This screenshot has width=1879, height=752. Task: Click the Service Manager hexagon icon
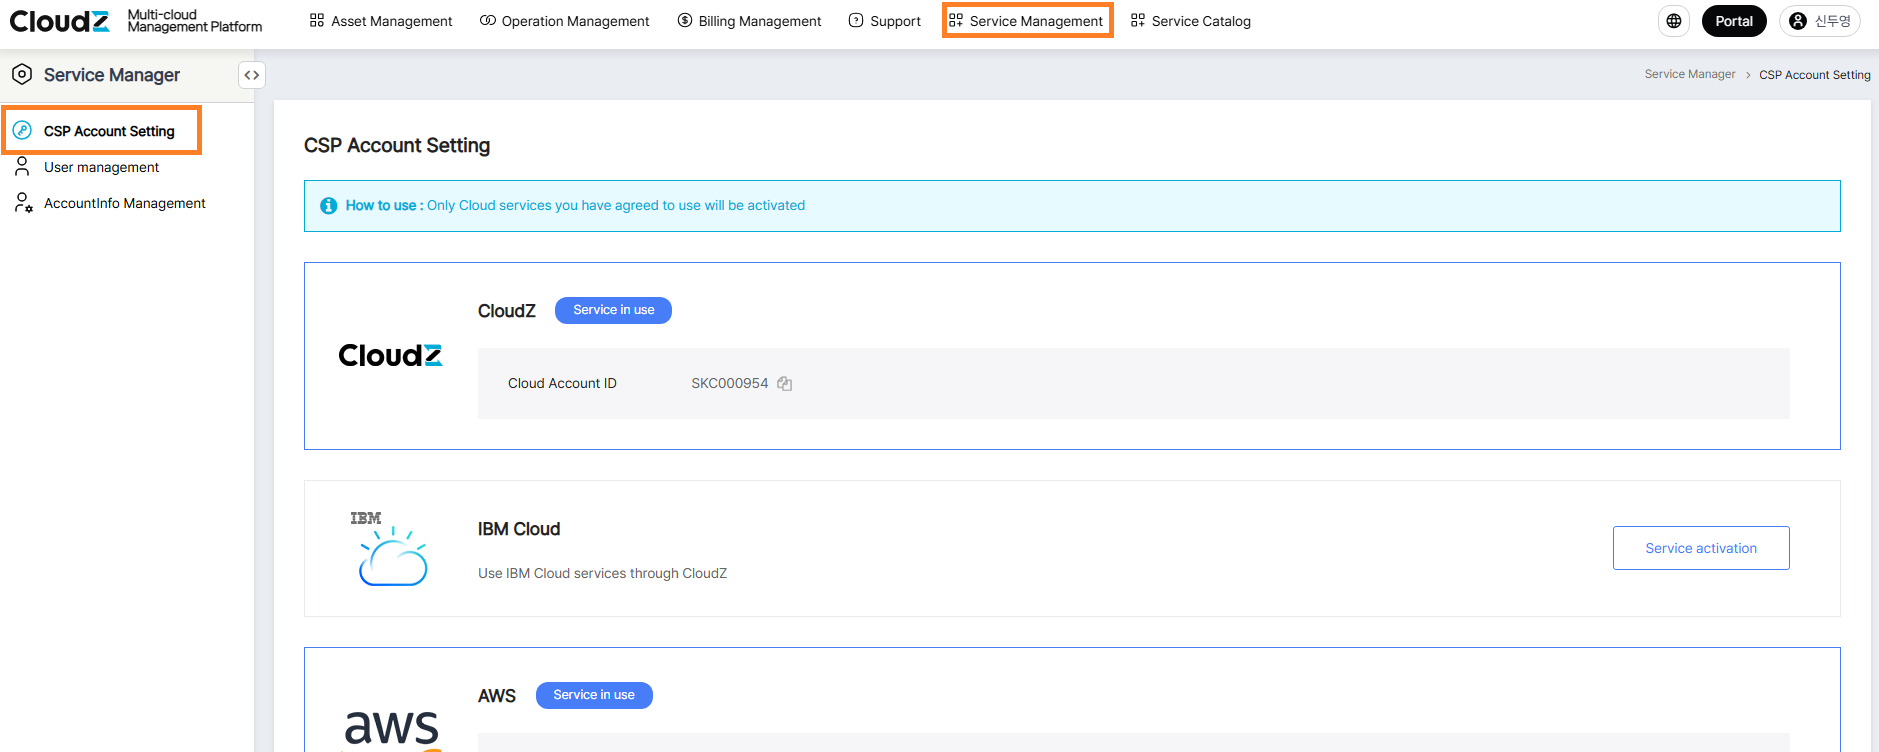22,74
